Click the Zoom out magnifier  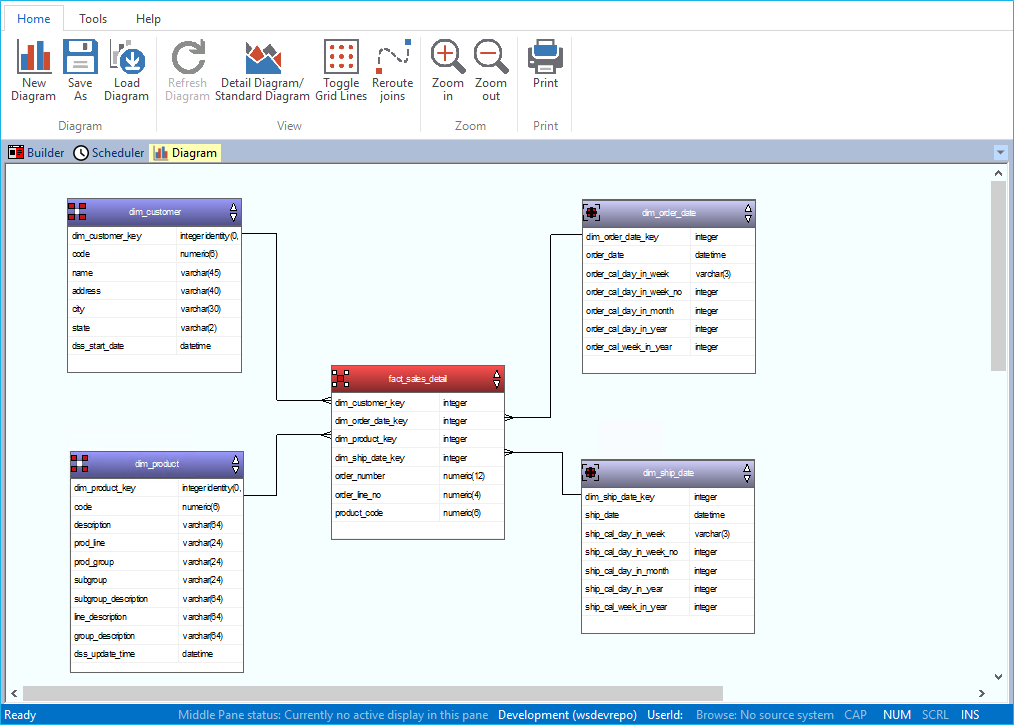point(491,58)
